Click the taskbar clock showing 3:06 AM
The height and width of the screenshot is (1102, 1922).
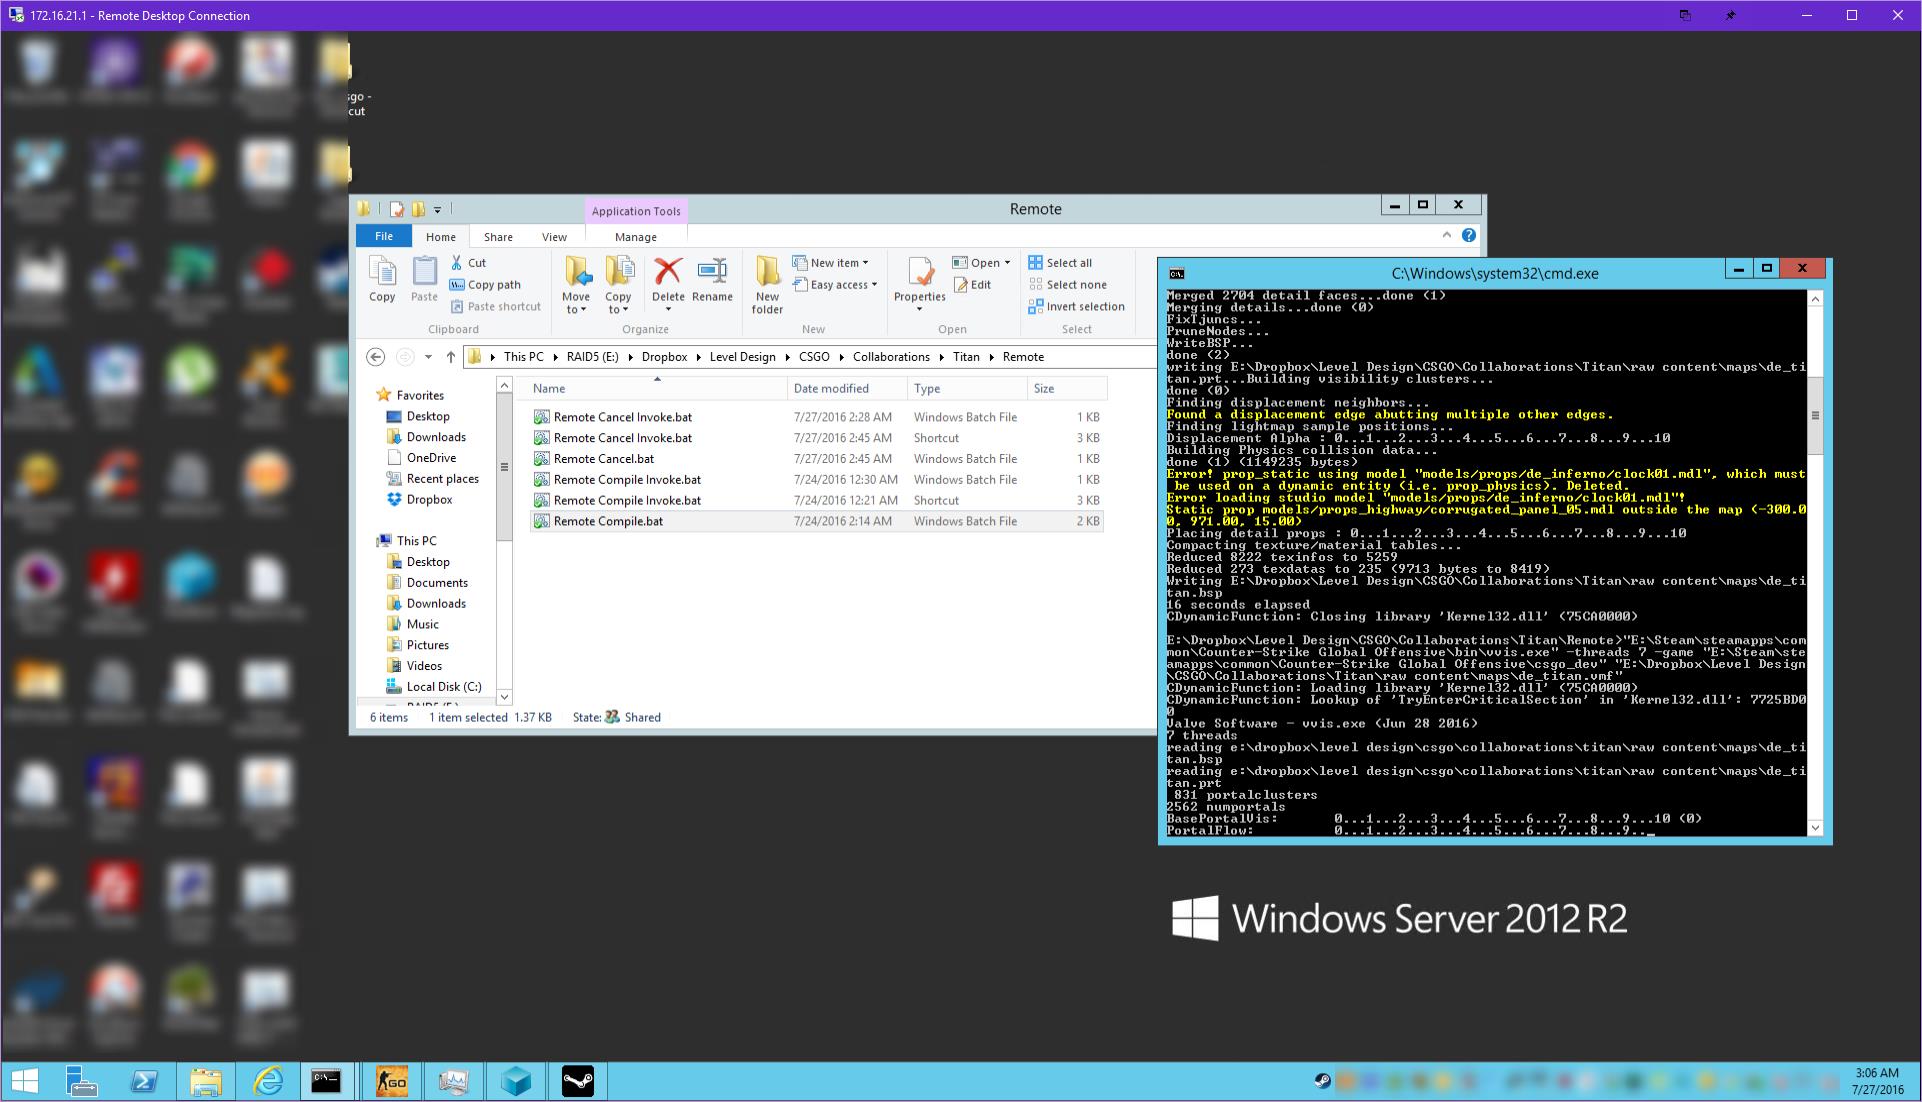[x=1876, y=1081]
